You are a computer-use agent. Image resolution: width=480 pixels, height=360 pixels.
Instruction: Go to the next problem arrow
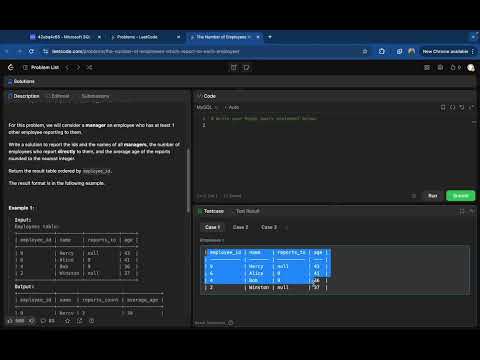(78, 67)
